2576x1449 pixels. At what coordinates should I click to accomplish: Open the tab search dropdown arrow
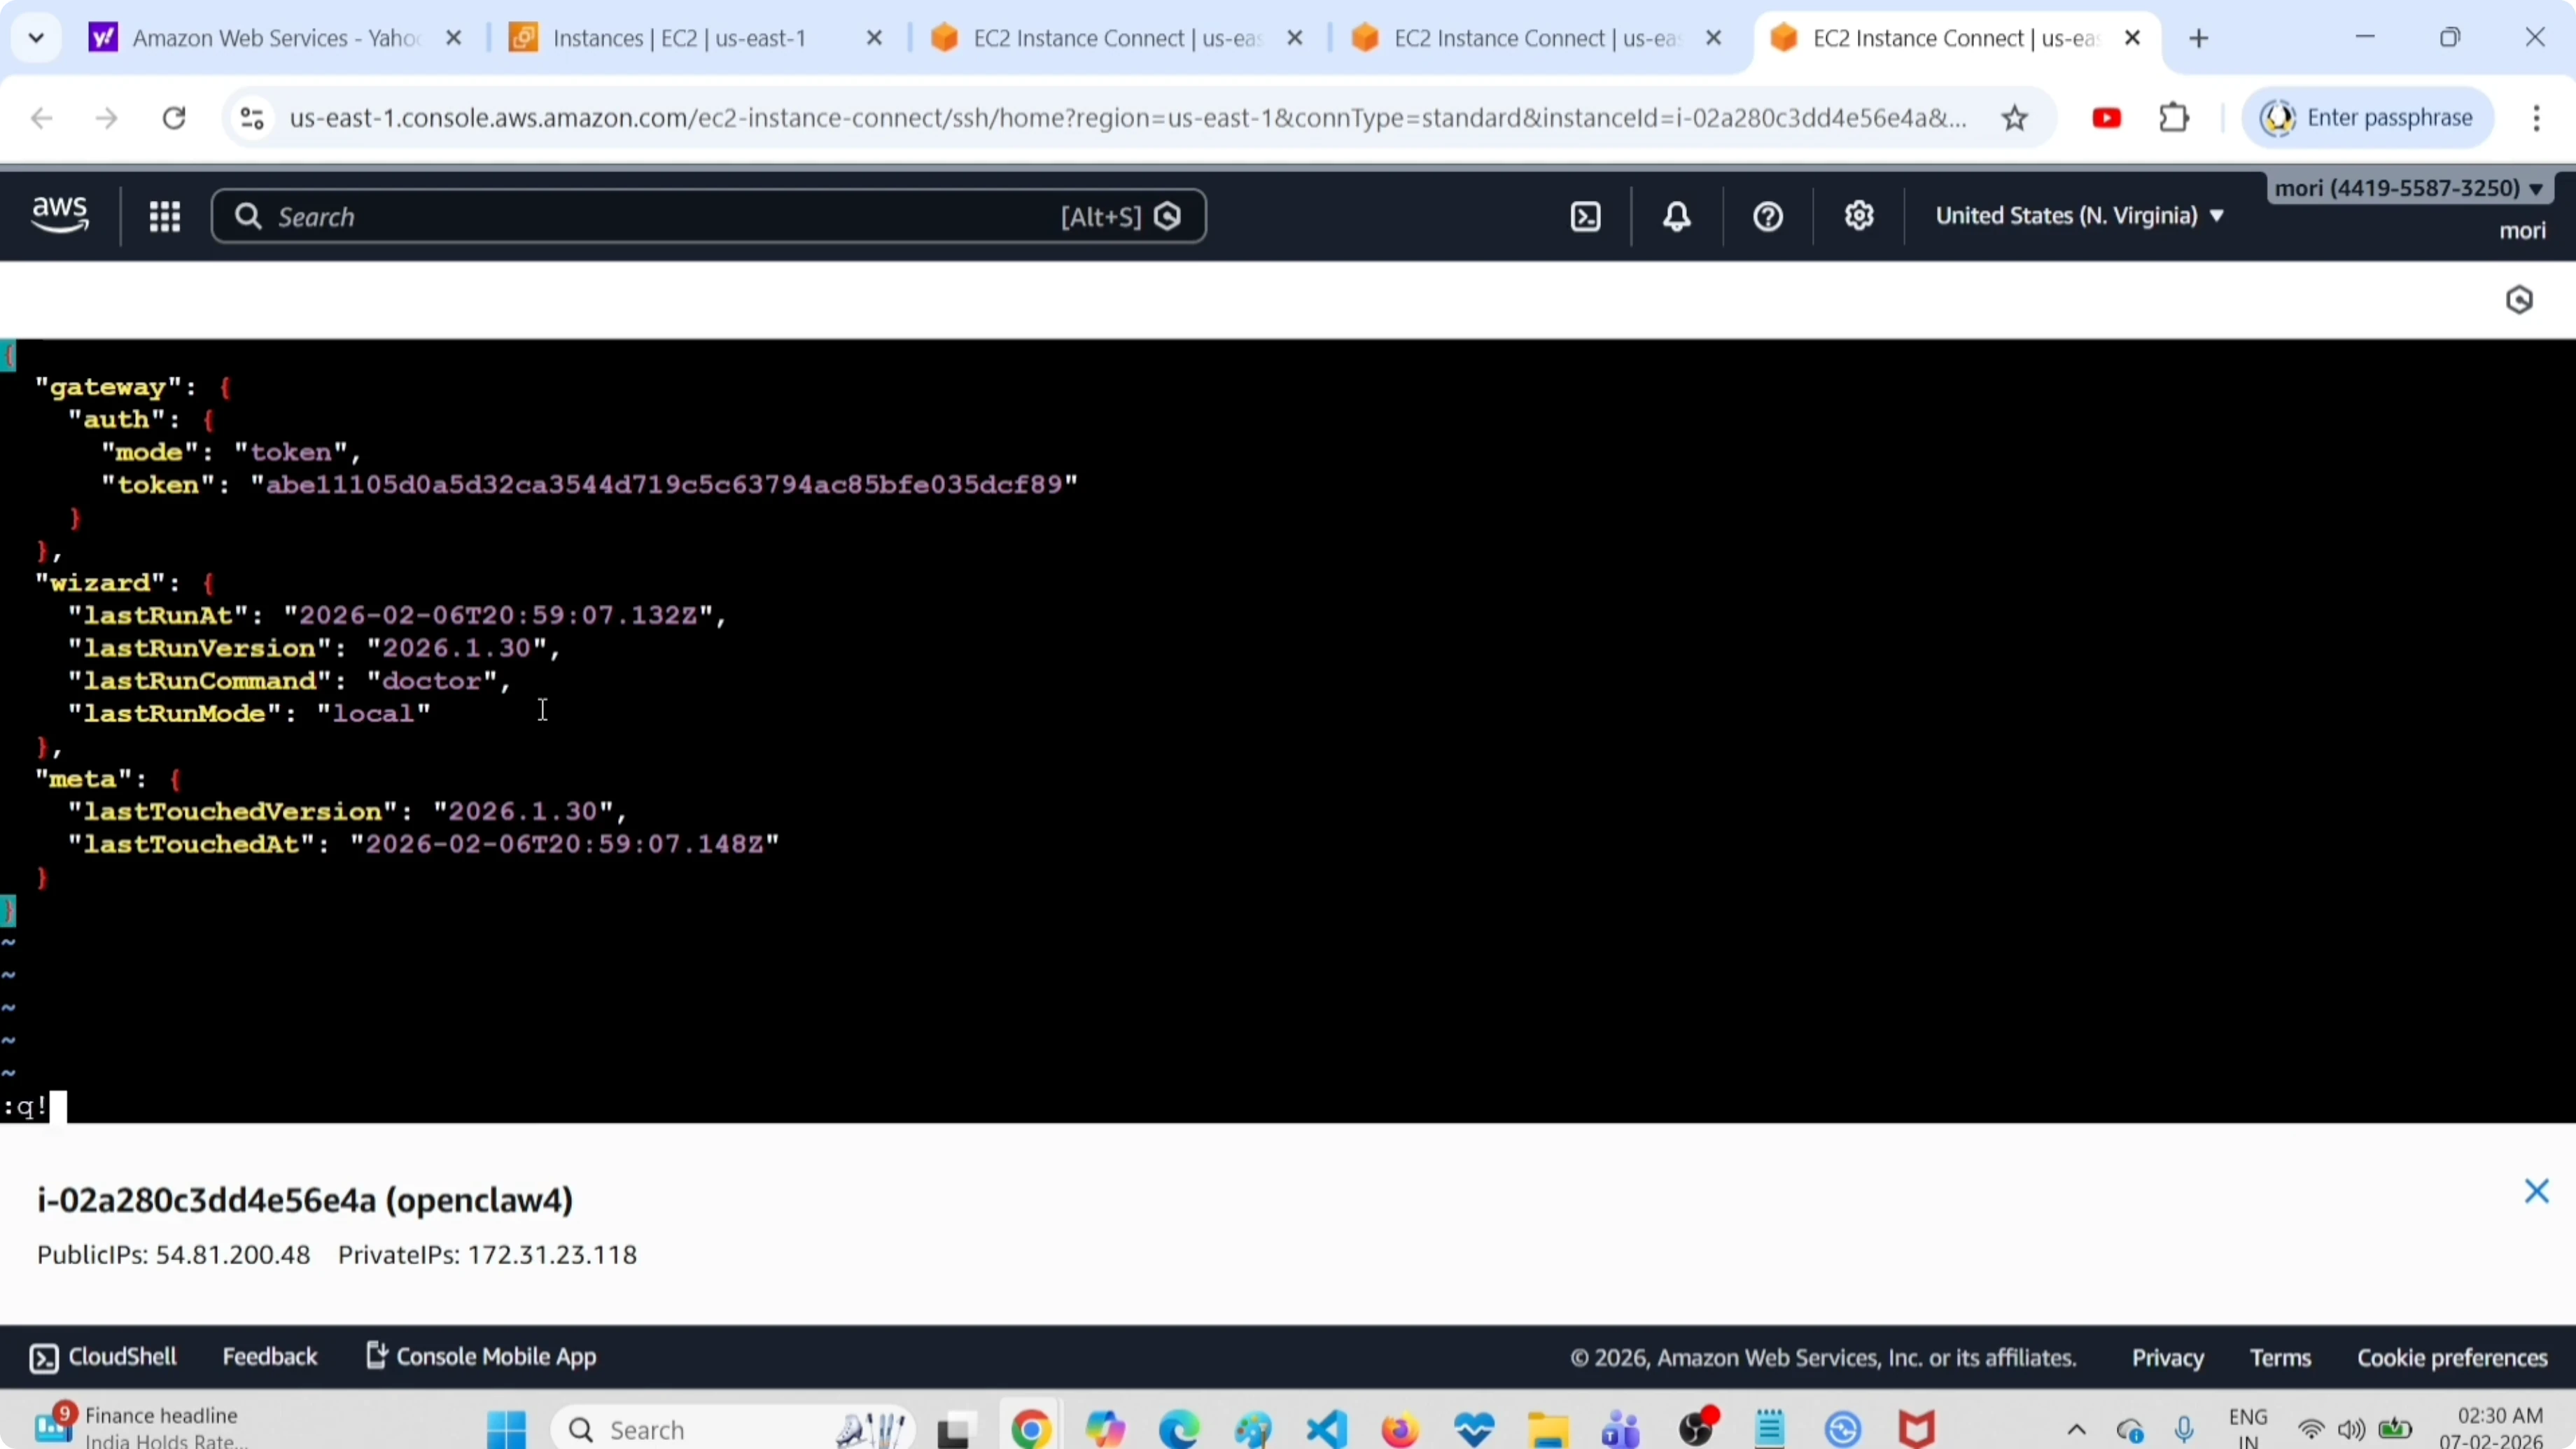(36, 38)
